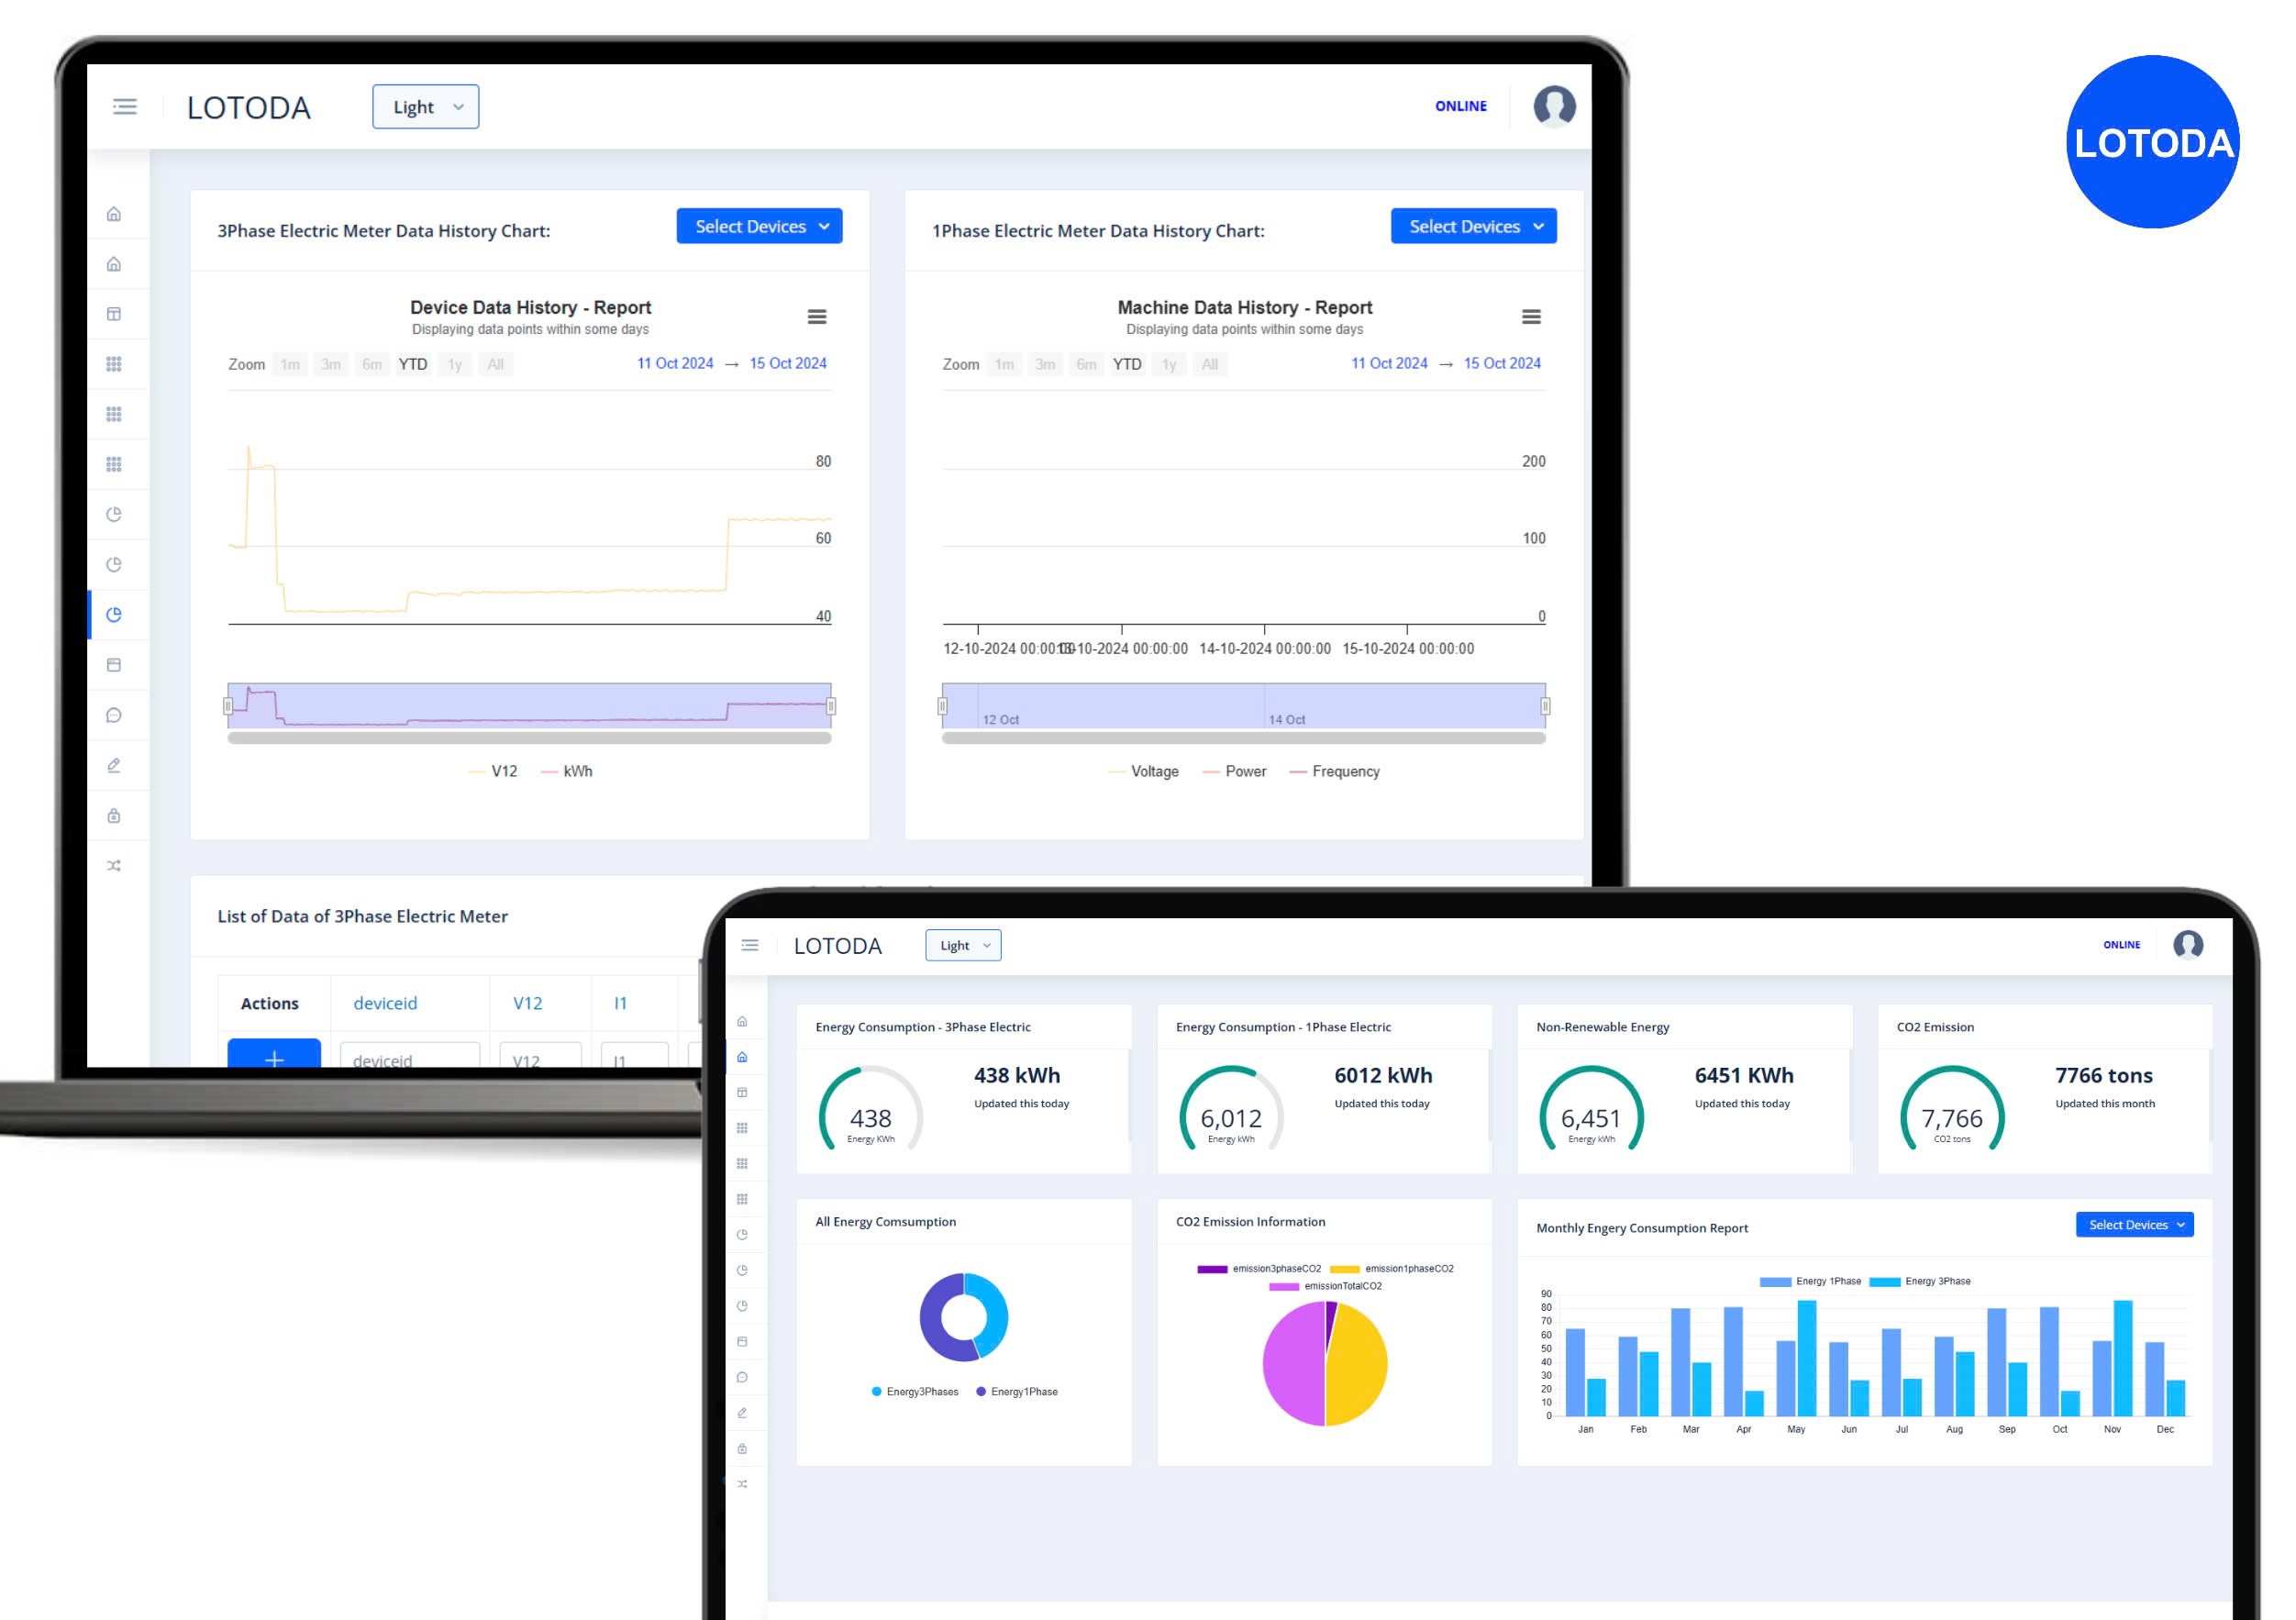Open the hamburger menu in the tablet header
This screenshot has width=2296, height=1620.
click(x=750, y=945)
